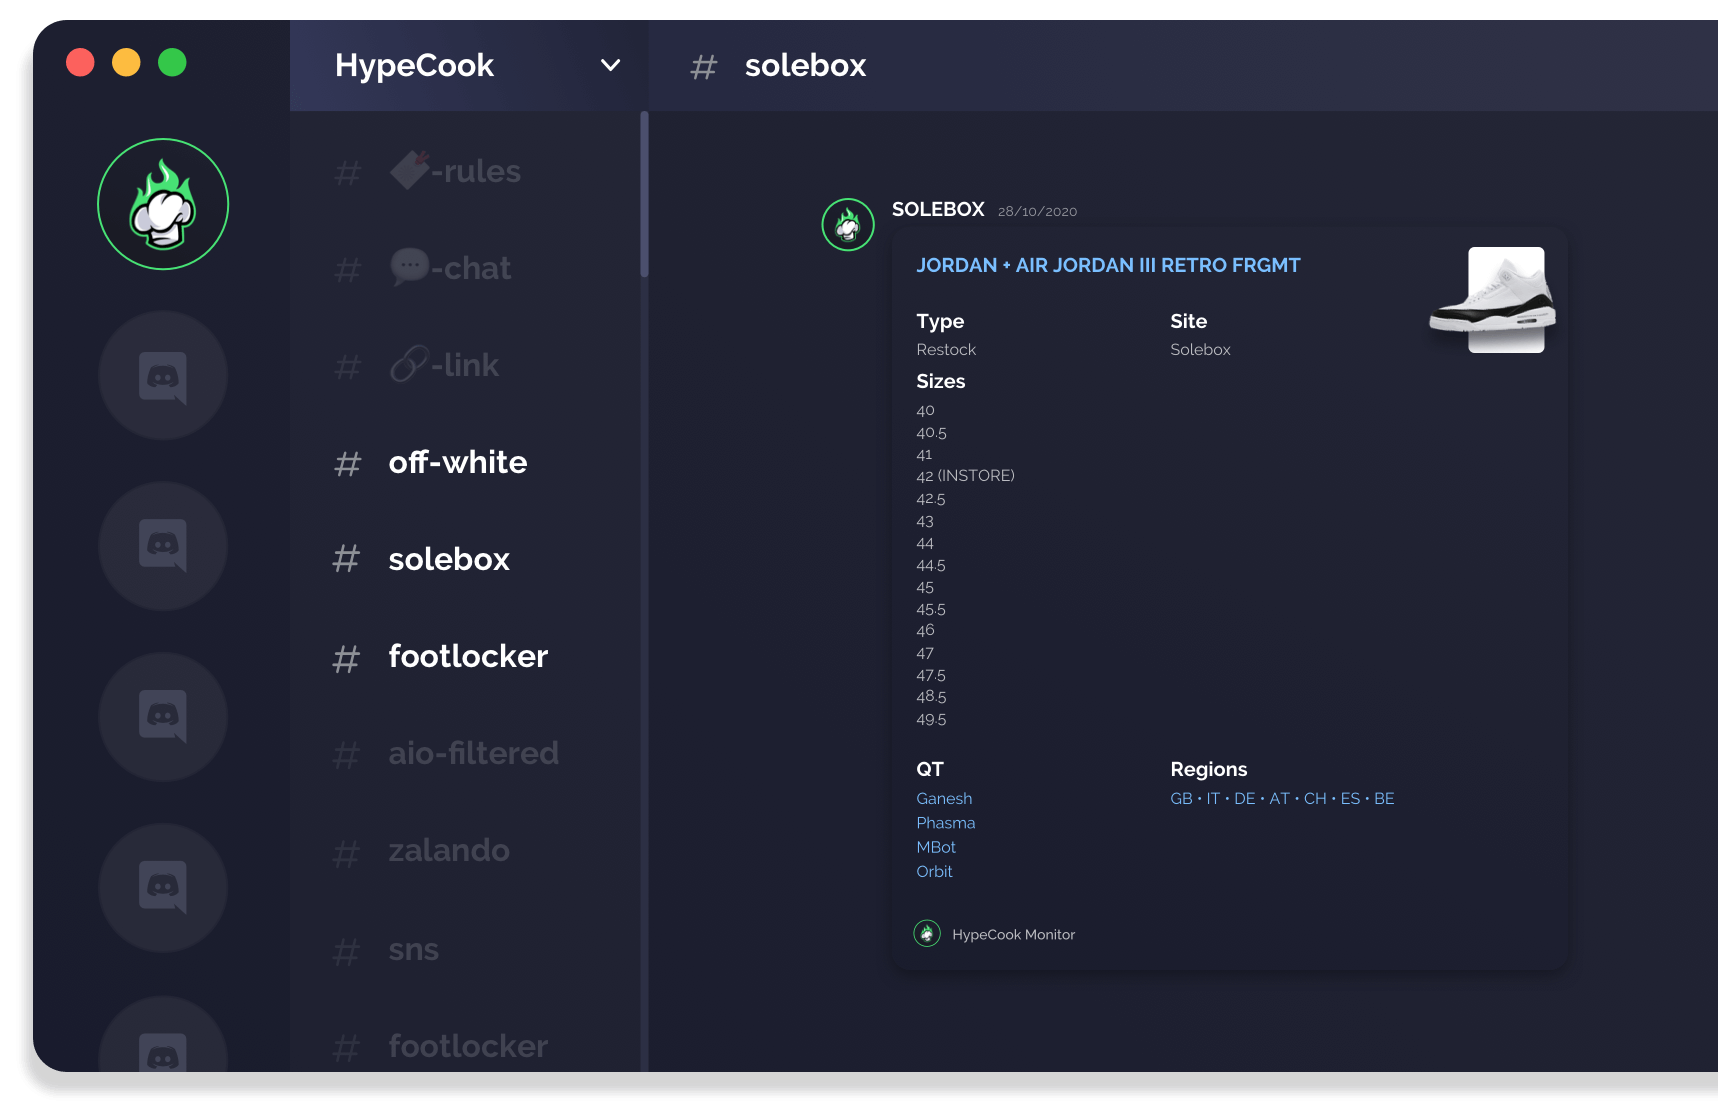Click the red close window button
The width and height of the screenshot is (1722, 1106).
[80, 62]
